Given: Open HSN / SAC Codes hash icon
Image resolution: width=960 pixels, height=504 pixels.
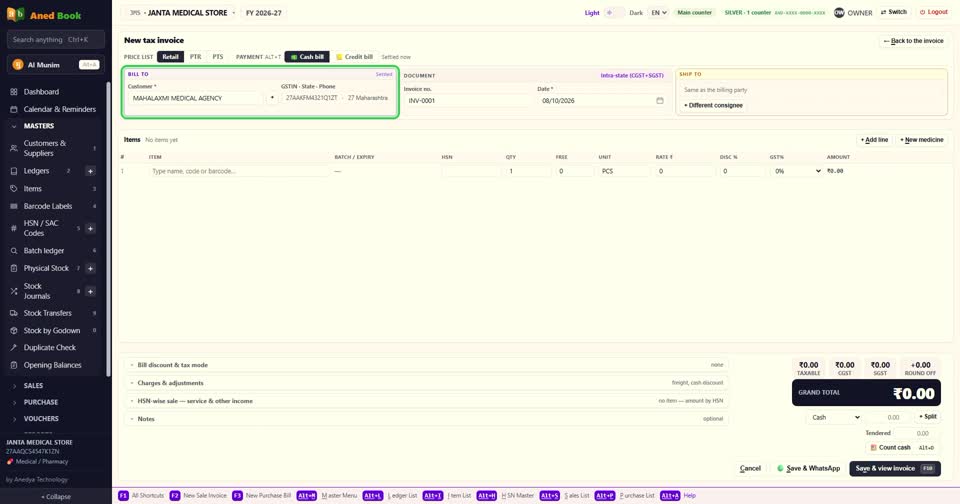Looking at the screenshot, I should point(13,228).
